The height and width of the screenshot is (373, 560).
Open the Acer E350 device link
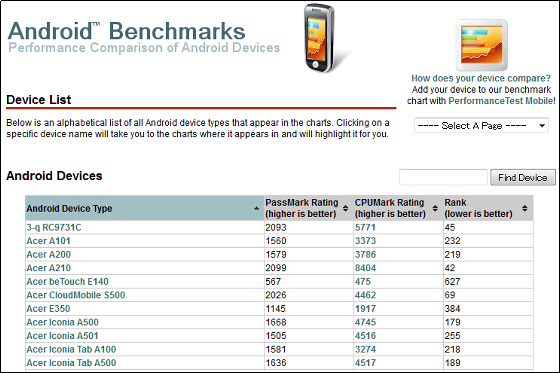(48, 309)
